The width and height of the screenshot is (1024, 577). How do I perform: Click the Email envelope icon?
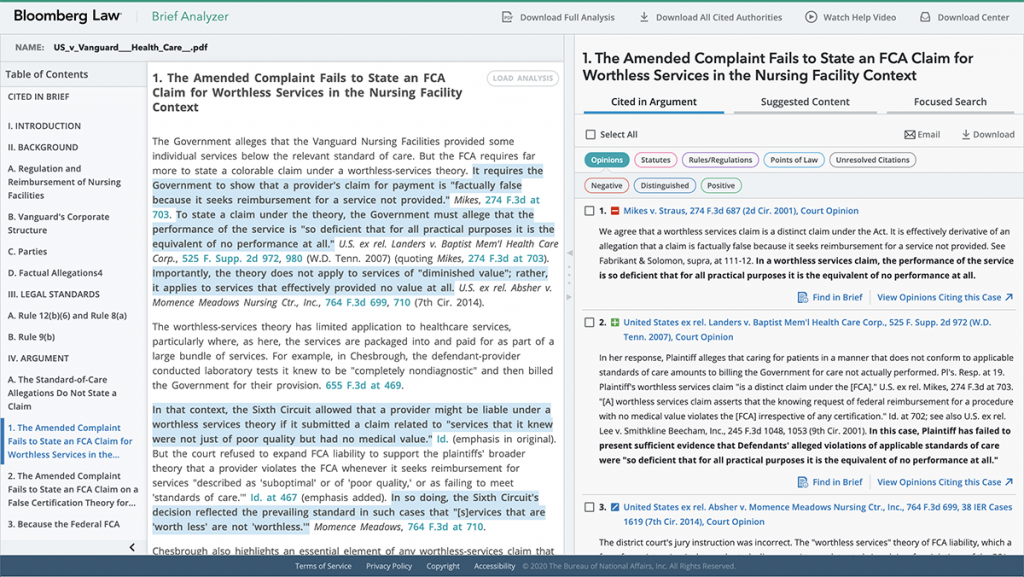coord(910,134)
